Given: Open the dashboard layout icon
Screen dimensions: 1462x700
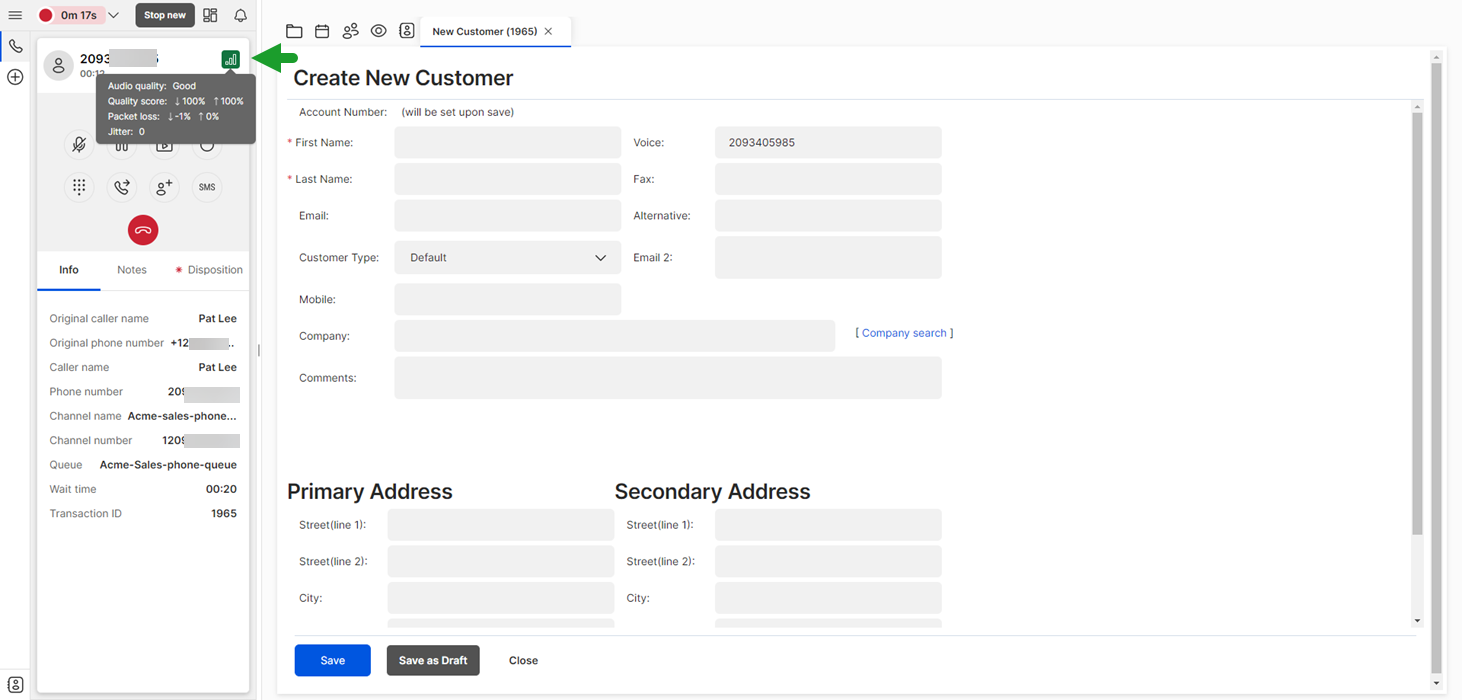Looking at the screenshot, I should coord(210,16).
